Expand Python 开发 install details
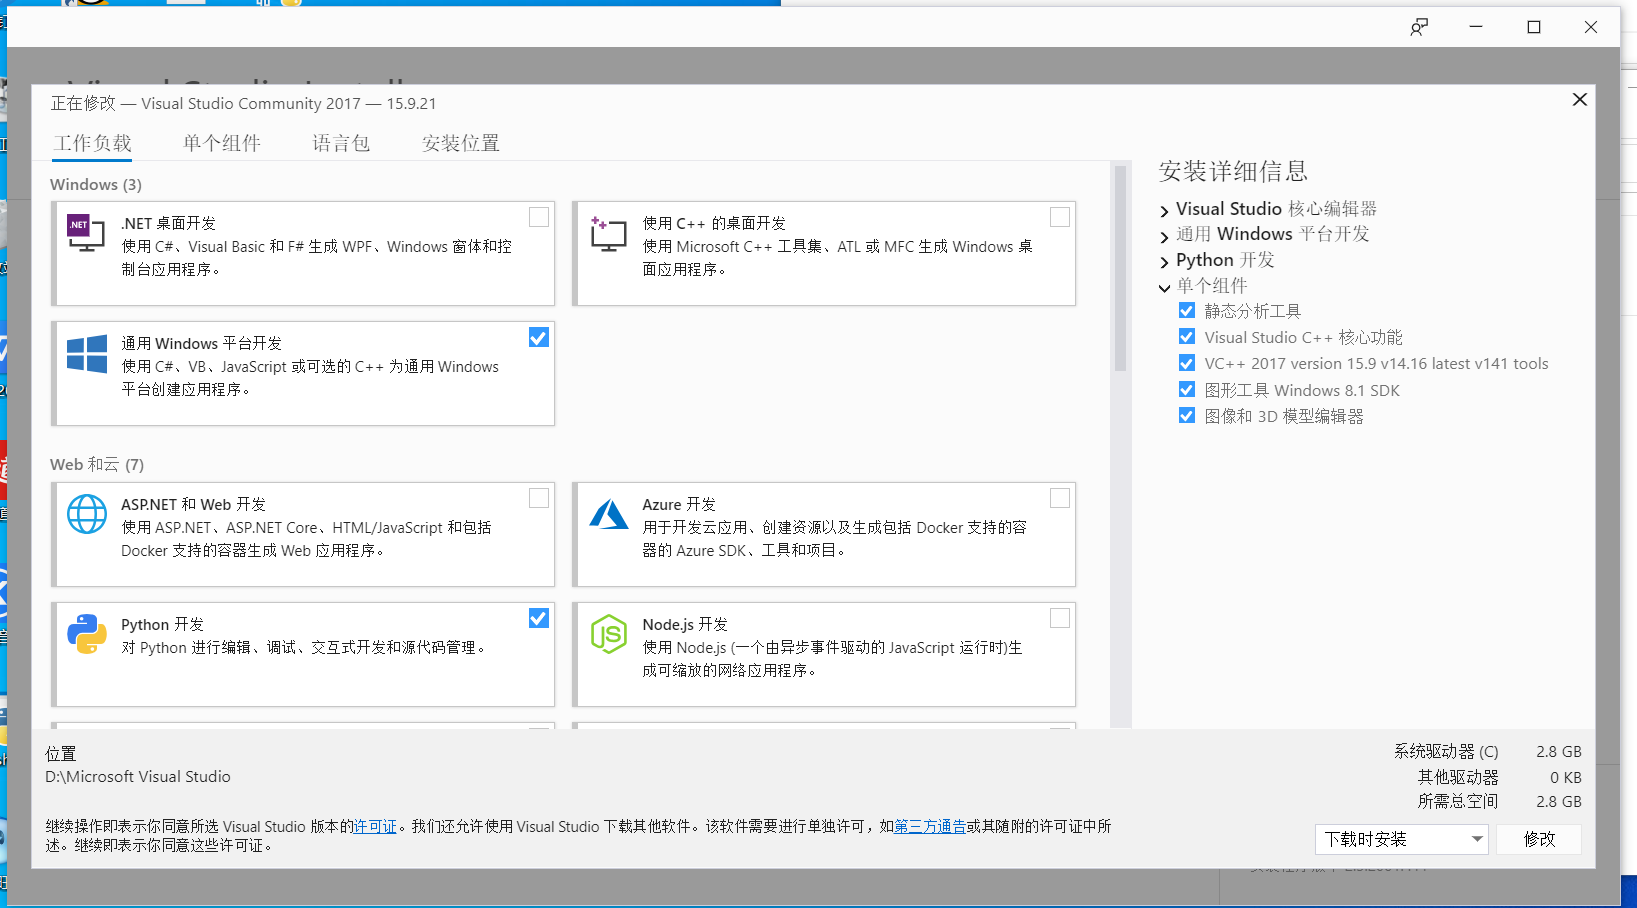 pyautogui.click(x=1165, y=262)
